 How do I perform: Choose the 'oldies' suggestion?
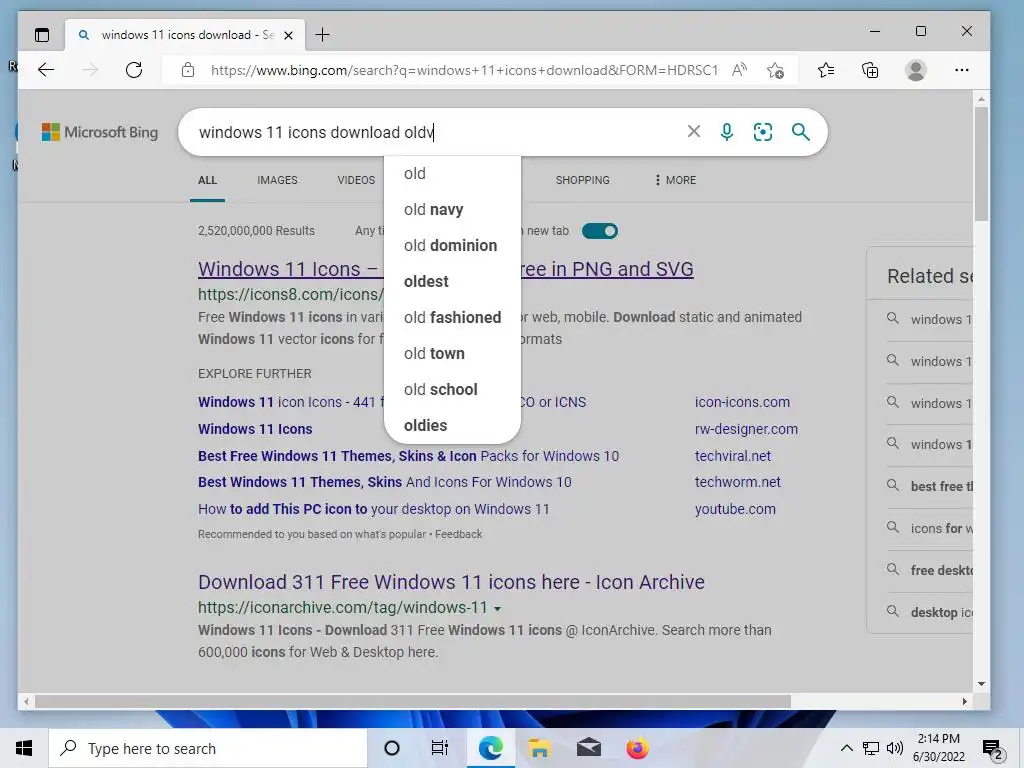click(452, 425)
